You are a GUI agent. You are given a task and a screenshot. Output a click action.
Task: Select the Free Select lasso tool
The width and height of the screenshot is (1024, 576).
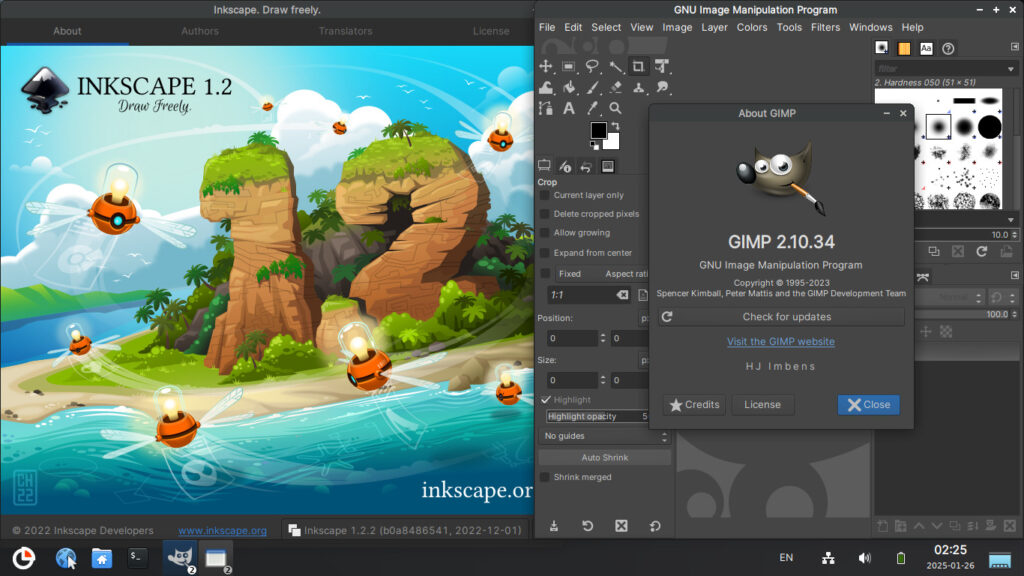592,66
